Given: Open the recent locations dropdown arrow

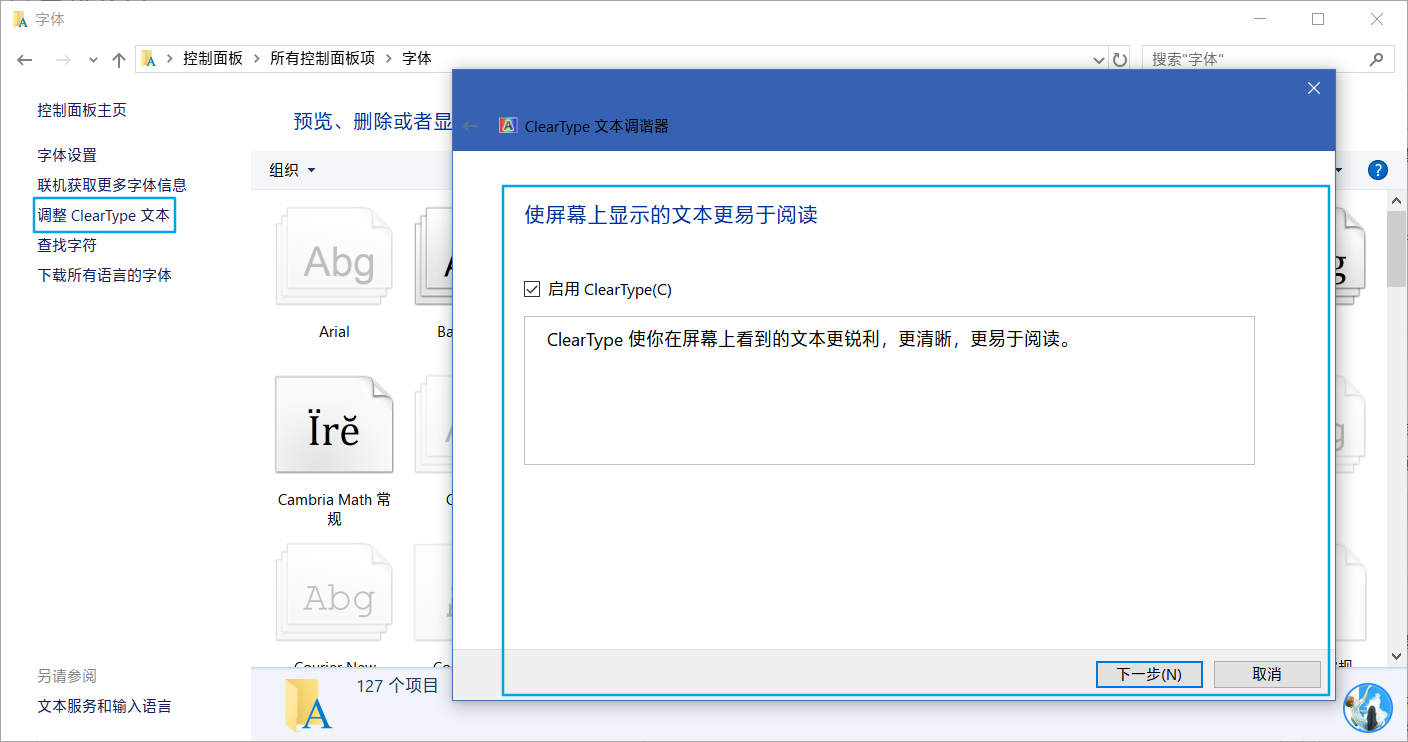Looking at the screenshot, I should pos(93,60).
